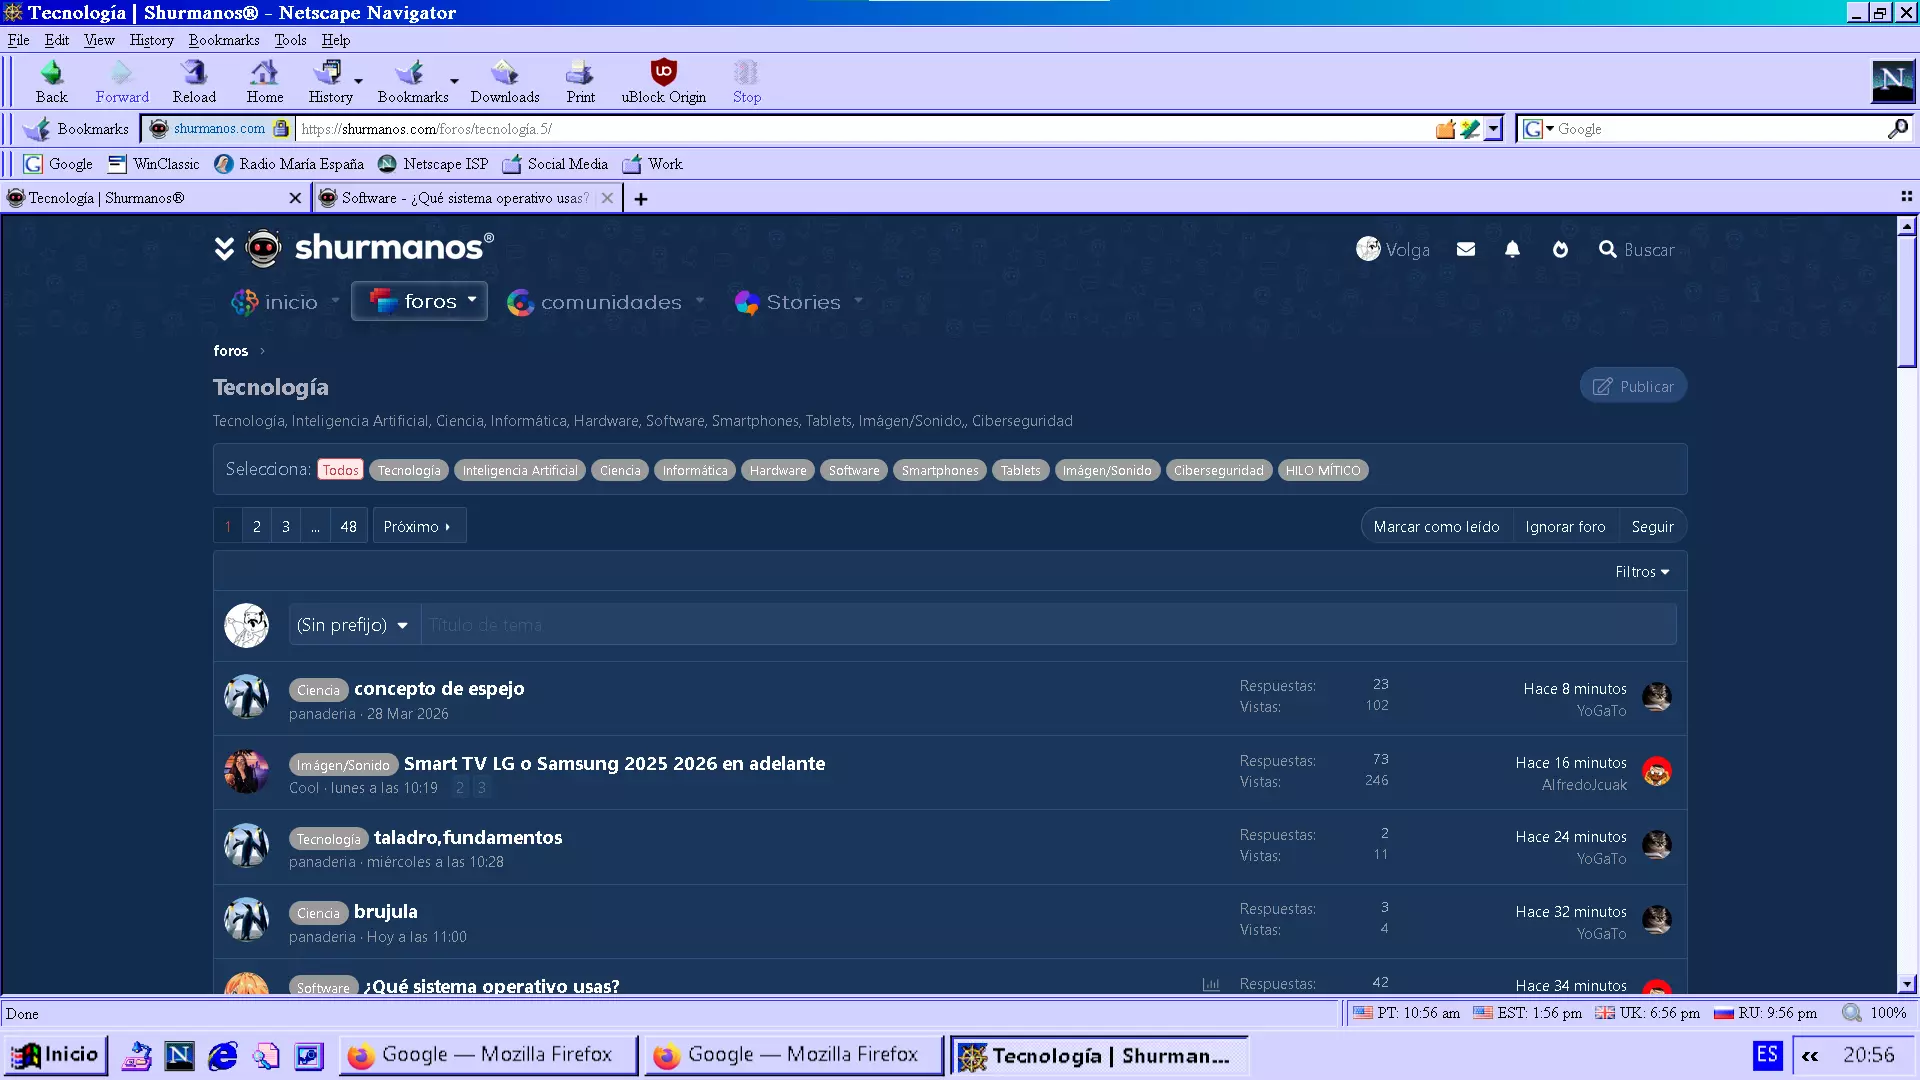Click the YoGaTo avatar on concepto de espejo row
This screenshot has height=1080, width=1920.
1657,697
